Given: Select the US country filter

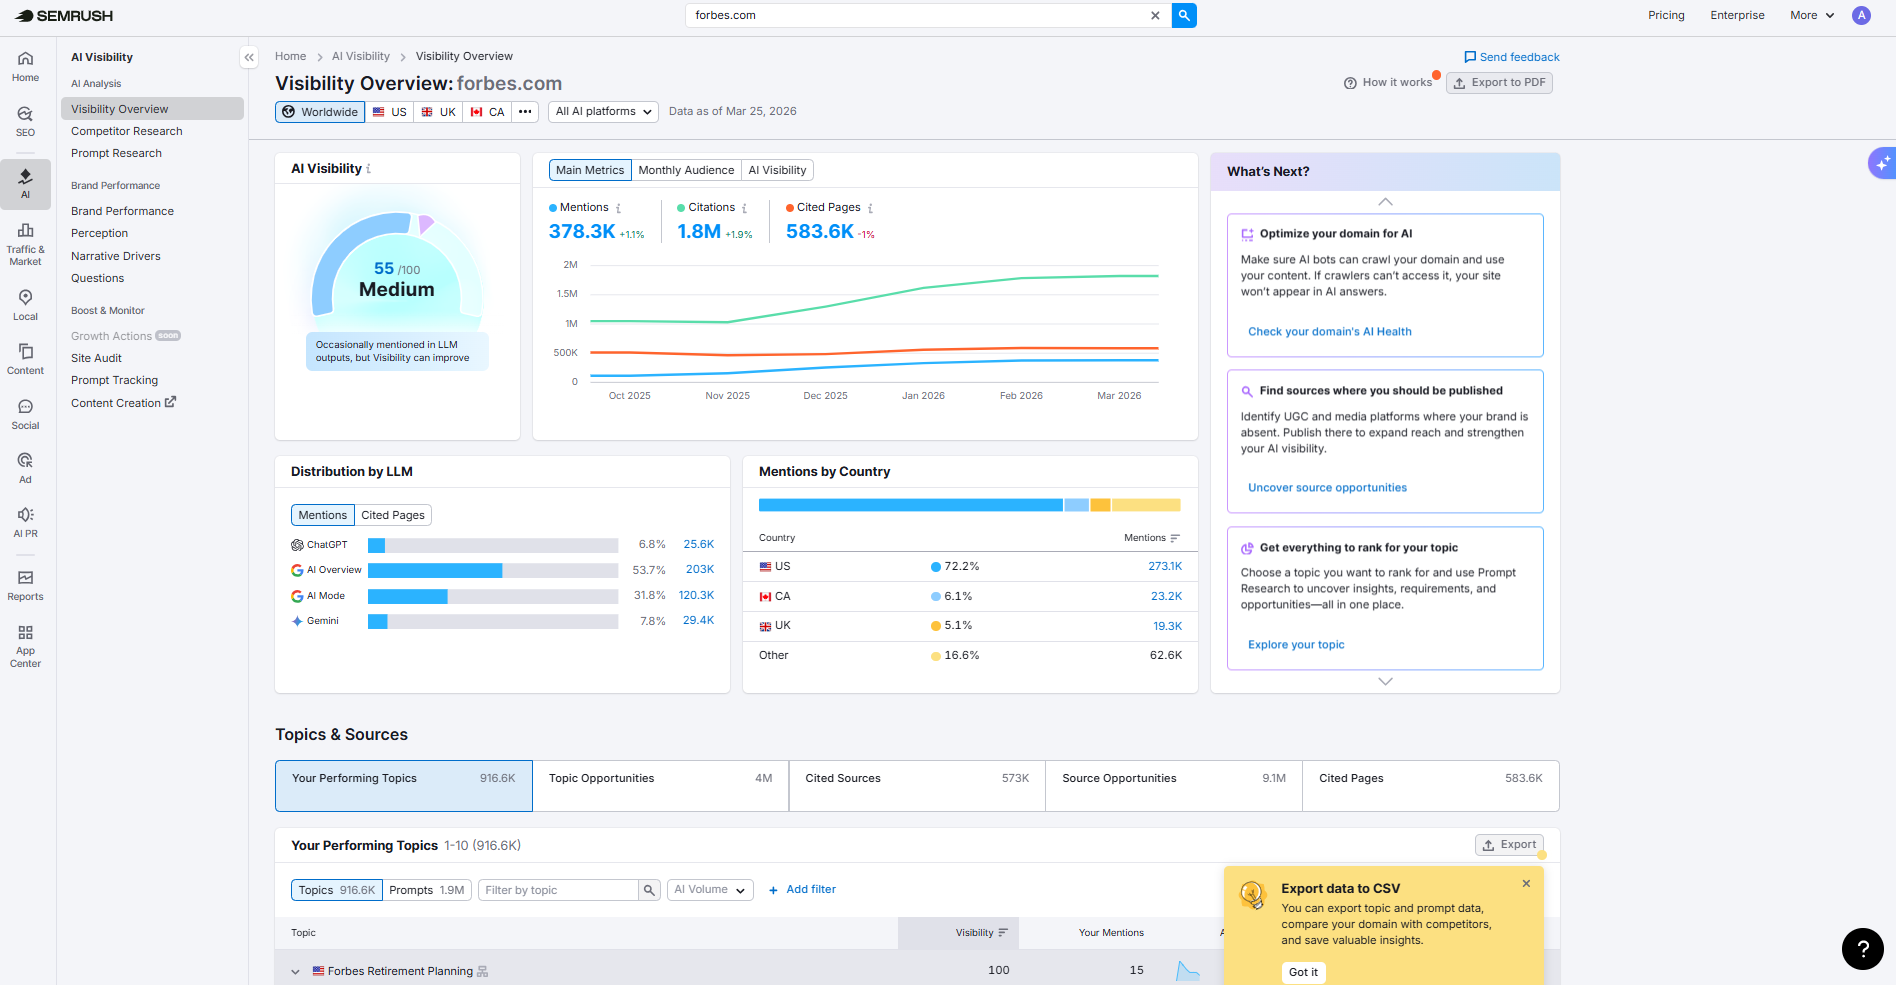Looking at the screenshot, I should (x=389, y=111).
